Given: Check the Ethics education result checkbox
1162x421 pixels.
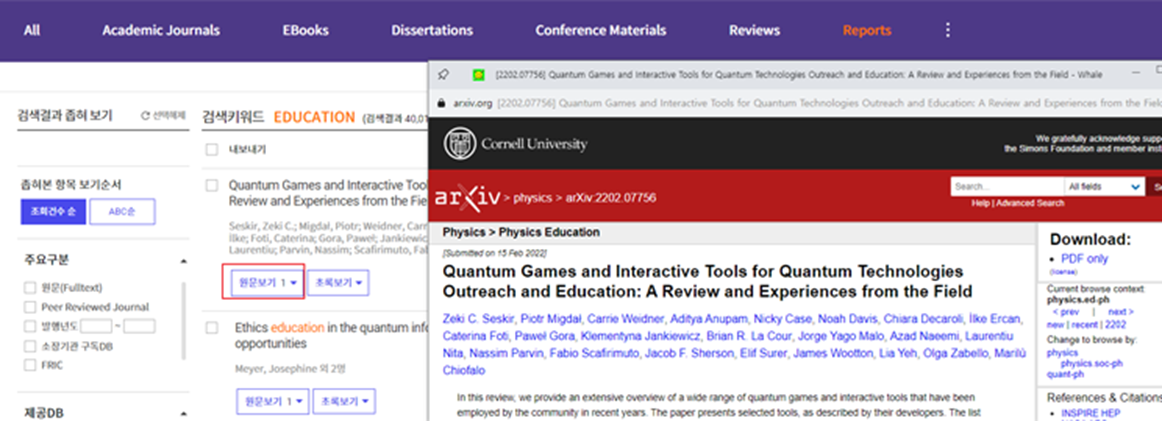Looking at the screenshot, I should click(212, 328).
